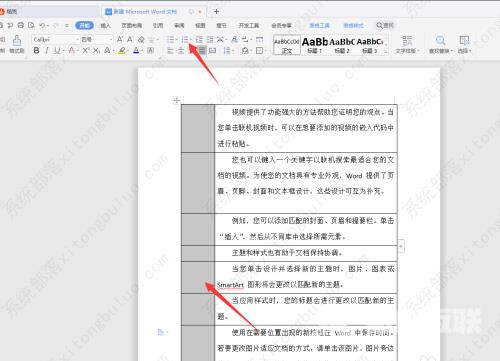Apply font color with blue underline
The image size is (500, 361).
pos(136,50)
